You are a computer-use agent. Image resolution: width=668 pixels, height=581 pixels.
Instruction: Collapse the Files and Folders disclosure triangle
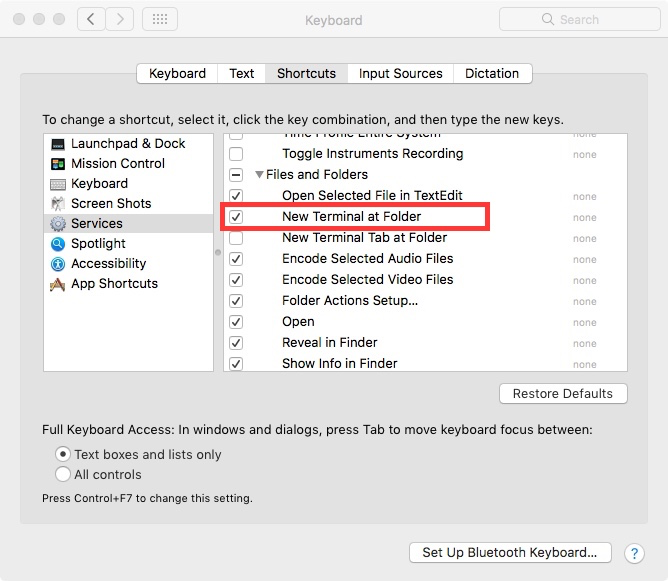point(259,175)
